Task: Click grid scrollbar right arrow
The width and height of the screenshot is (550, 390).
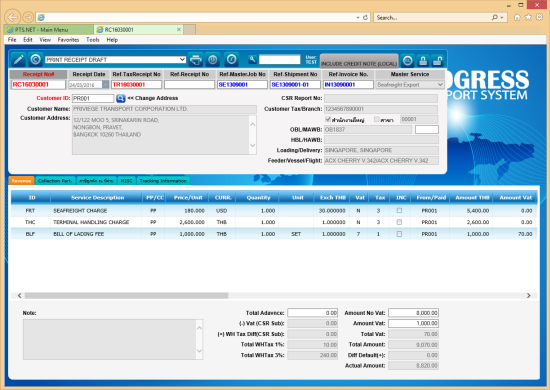Action: (x=529, y=296)
